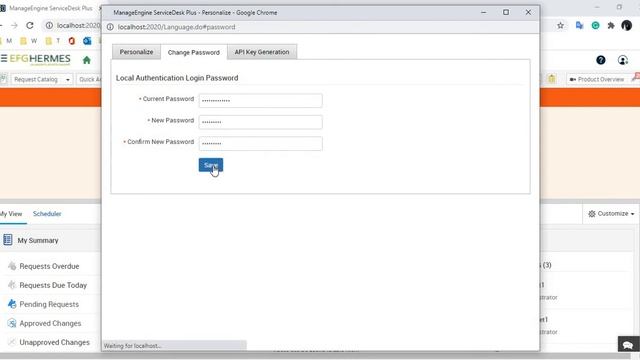The width and height of the screenshot is (640, 360).
Task: Switch to the Scheduler tab
Action: [x=47, y=213]
